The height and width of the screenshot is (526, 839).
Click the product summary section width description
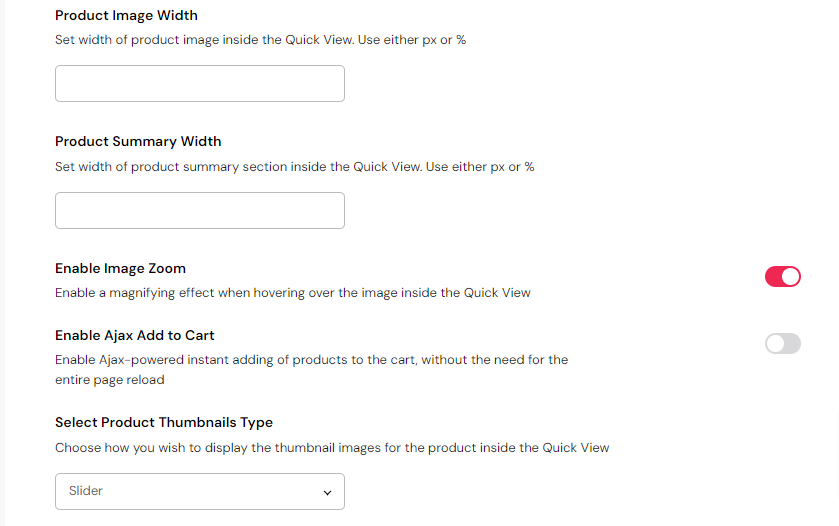[294, 167]
